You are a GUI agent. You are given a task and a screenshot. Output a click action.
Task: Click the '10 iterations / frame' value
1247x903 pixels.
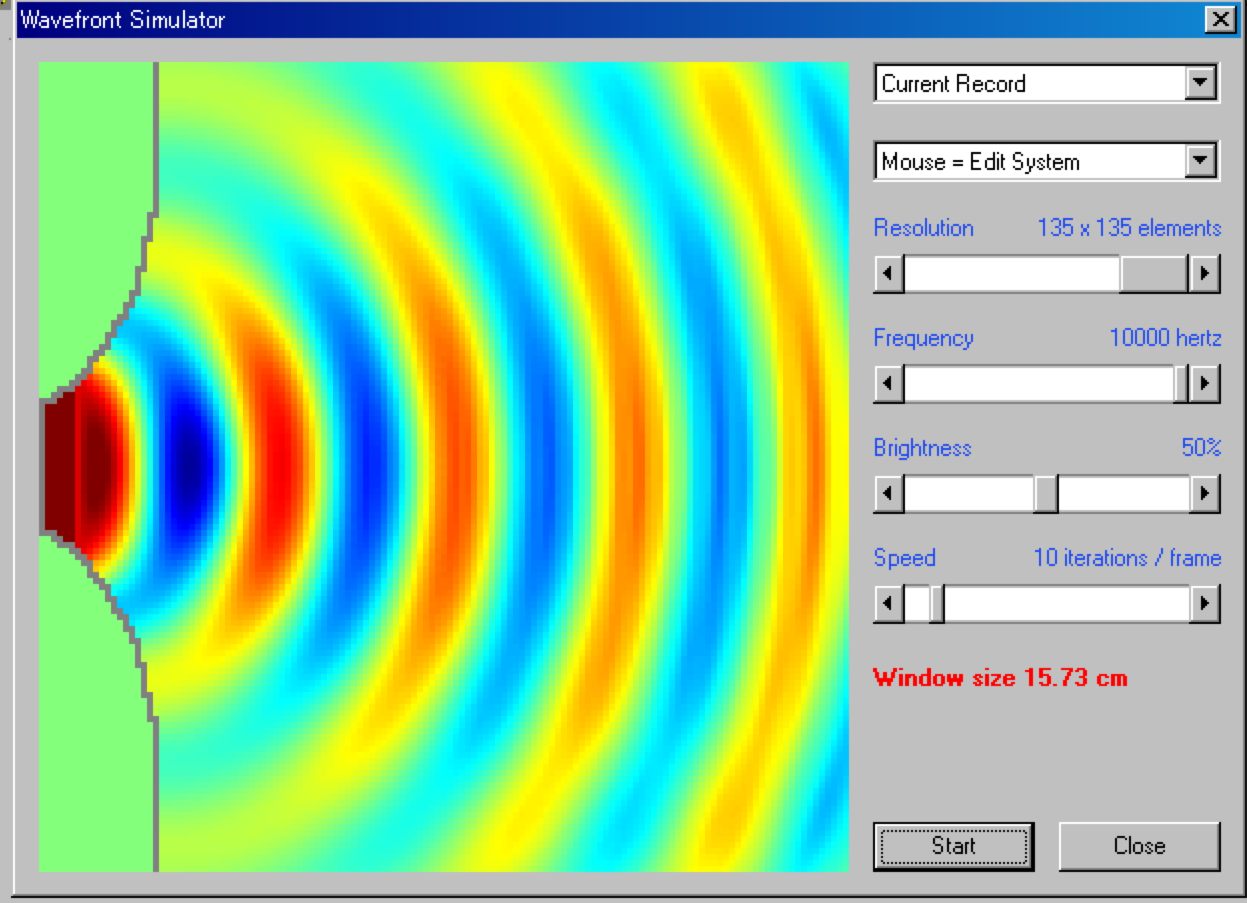pyautogui.click(x=1127, y=558)
